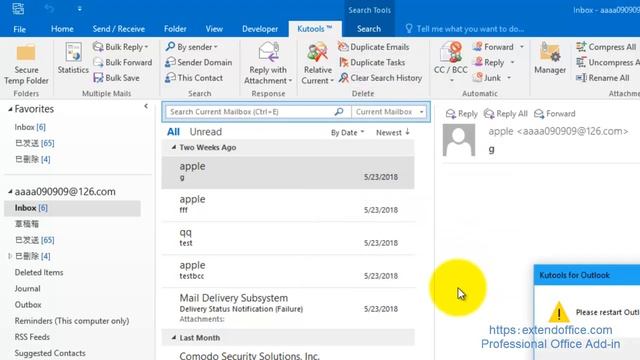Viewport: 640px width, 360px height.
Task: Click the automatic Forward icon
Action: pyautogui.click(x=478, y=47)
